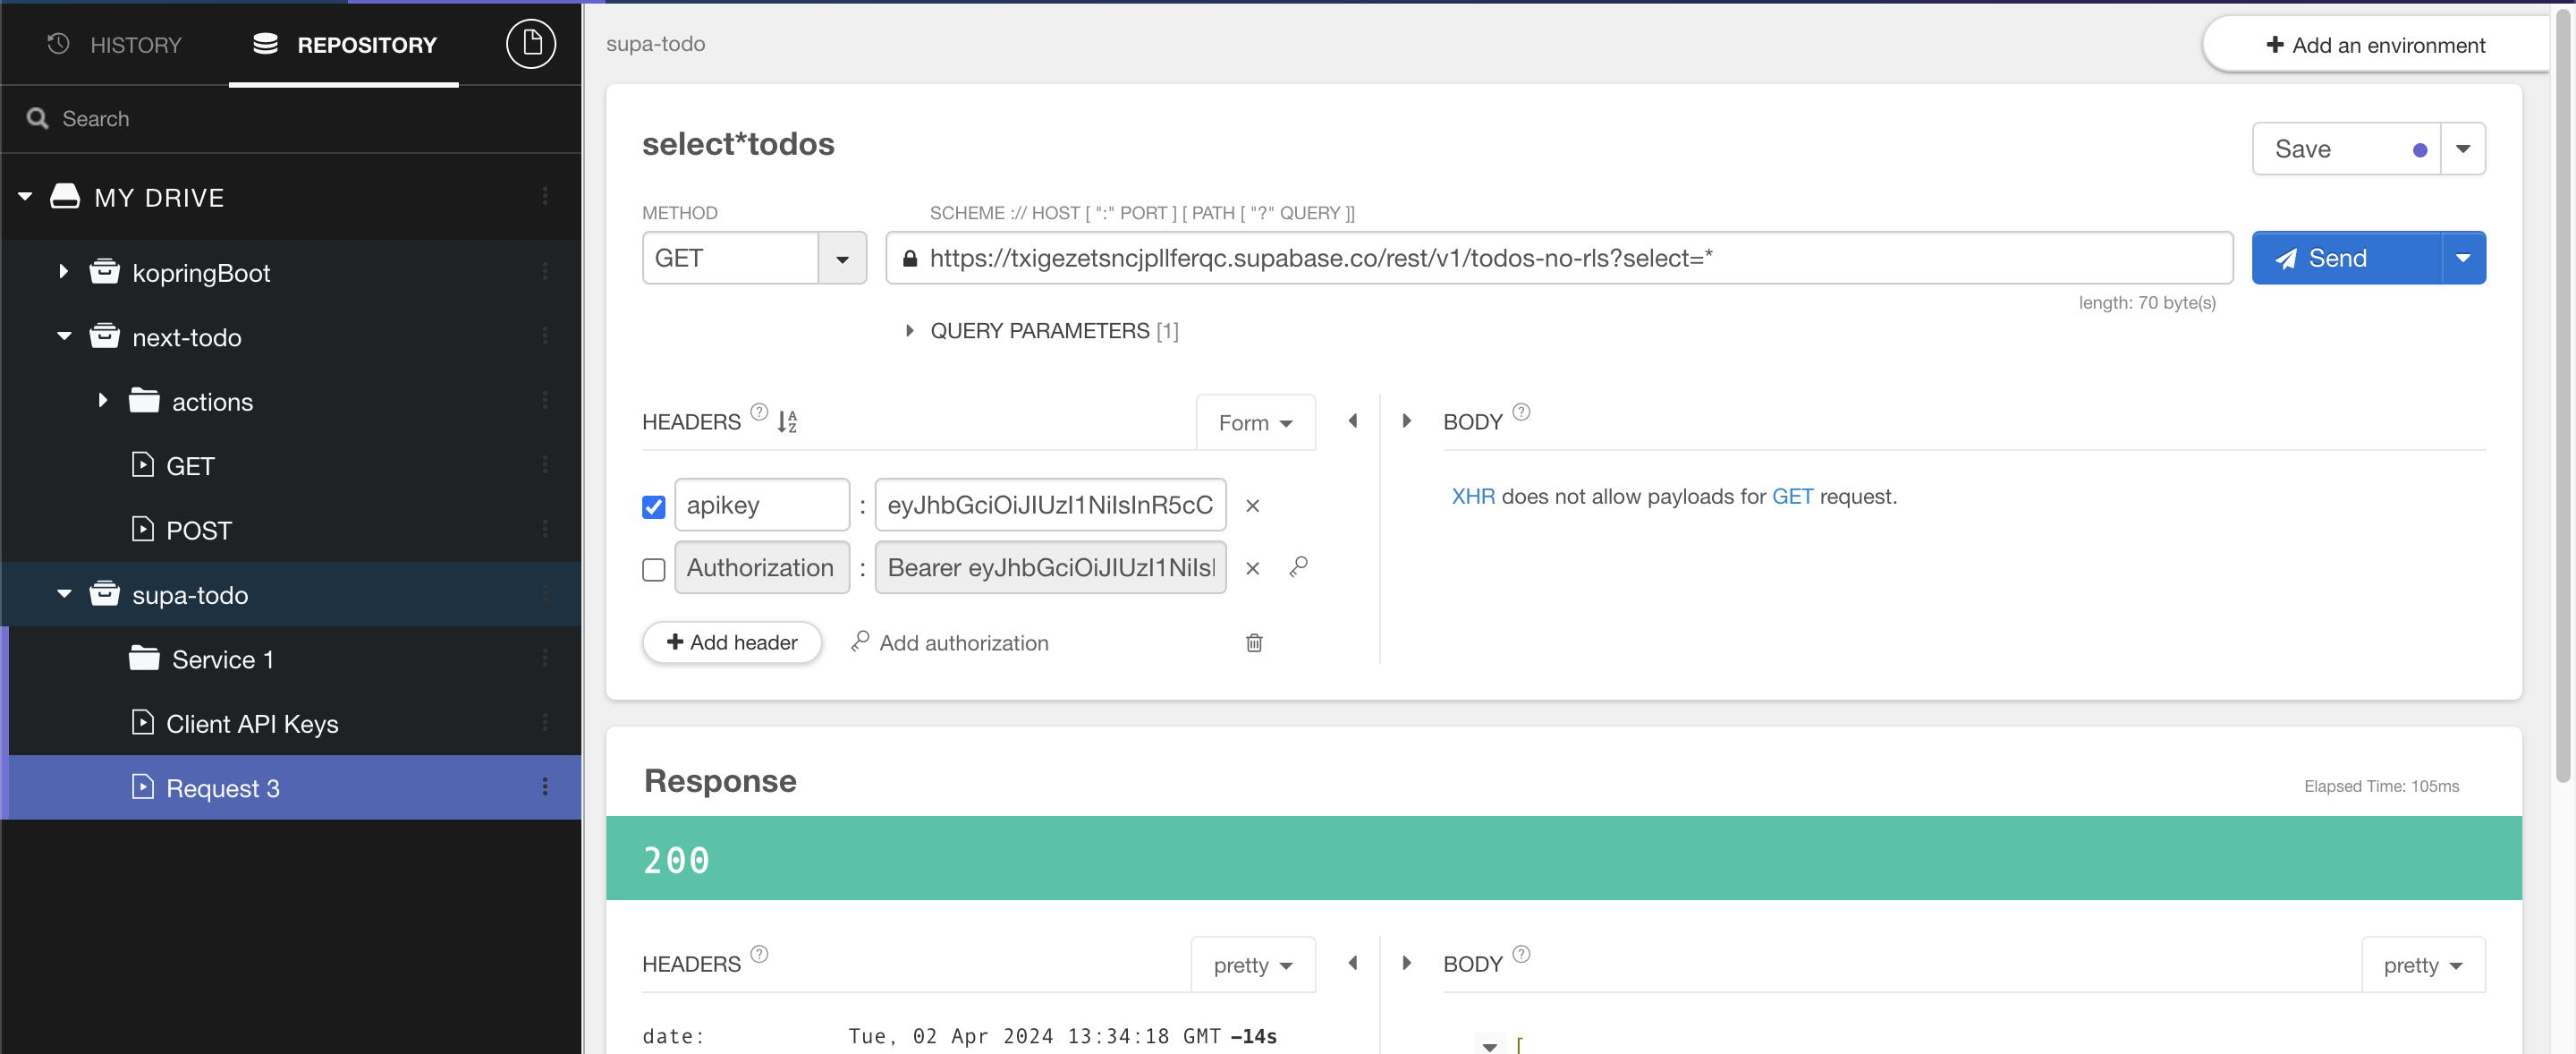The height and width of the screenshot is (1054, 2576).
Task: Click the select*todos request title
Action: pyautogui.click(x=738, y=144)
